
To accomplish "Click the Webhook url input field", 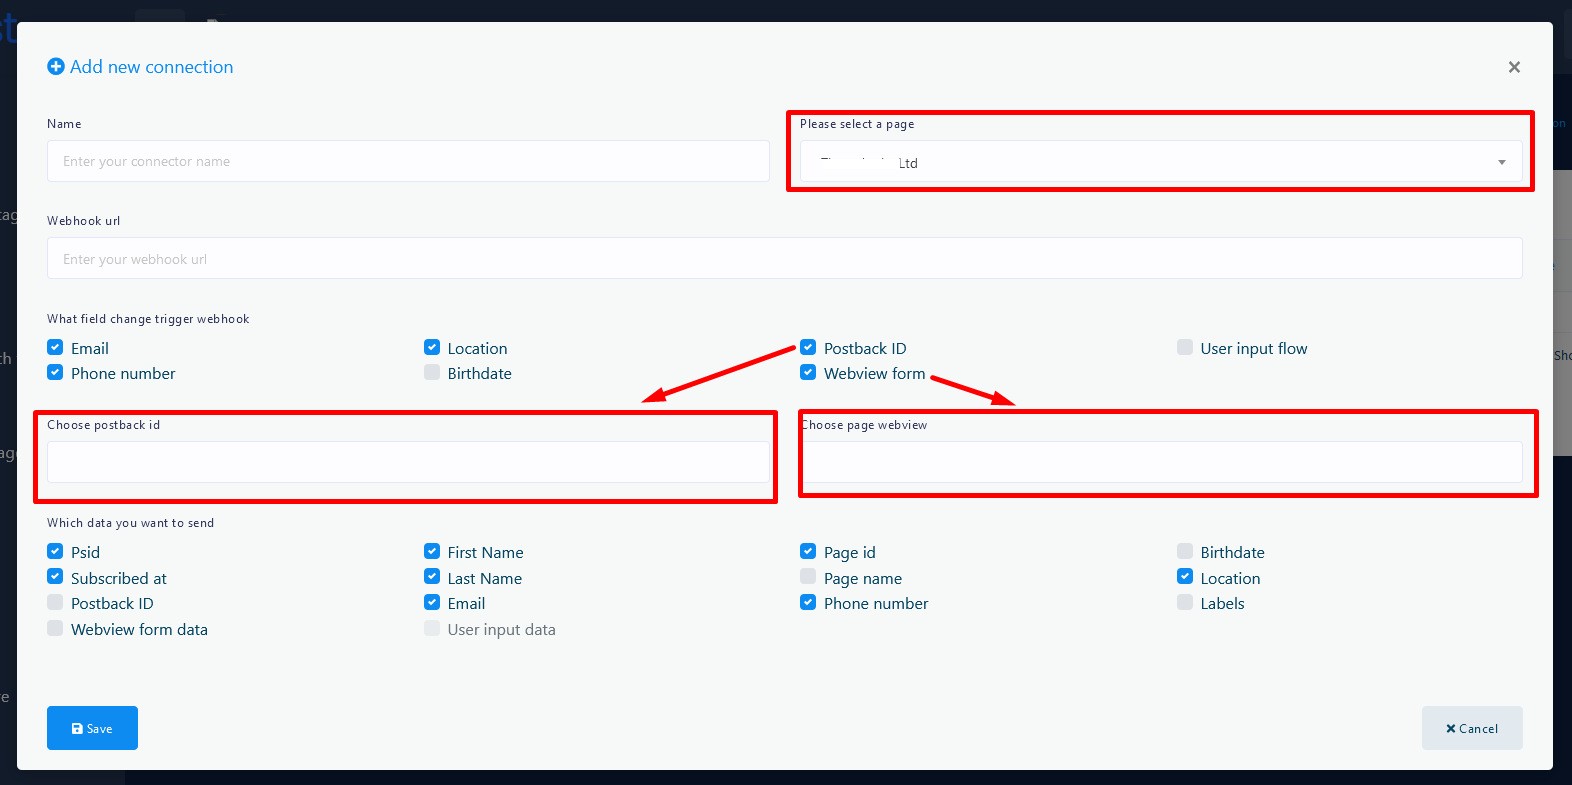I will 784,259.
